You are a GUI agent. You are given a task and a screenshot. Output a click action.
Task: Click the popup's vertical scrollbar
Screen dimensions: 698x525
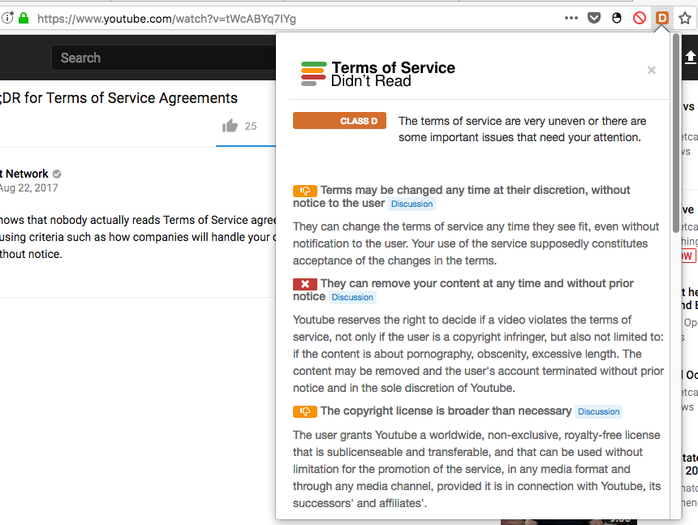(x=677, y=120)
